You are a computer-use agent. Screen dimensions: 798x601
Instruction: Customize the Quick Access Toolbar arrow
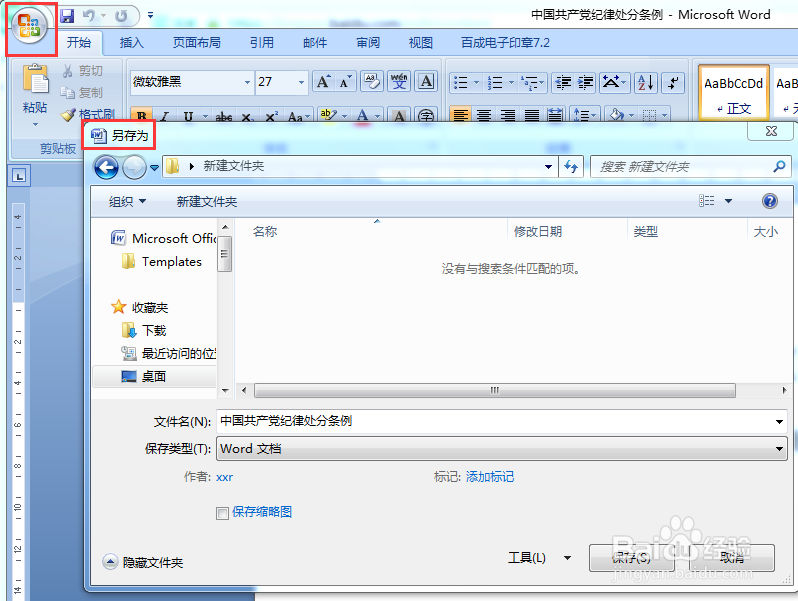pos(150,16)
